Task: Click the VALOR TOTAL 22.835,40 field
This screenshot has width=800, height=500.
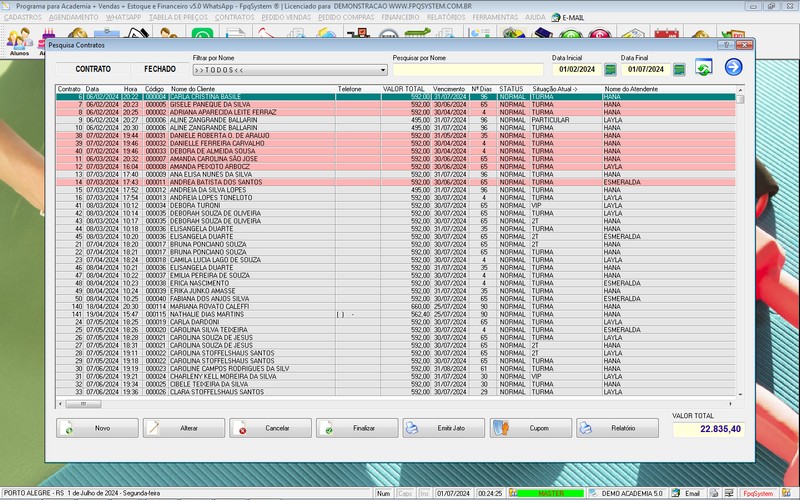Action: (709, 429)
